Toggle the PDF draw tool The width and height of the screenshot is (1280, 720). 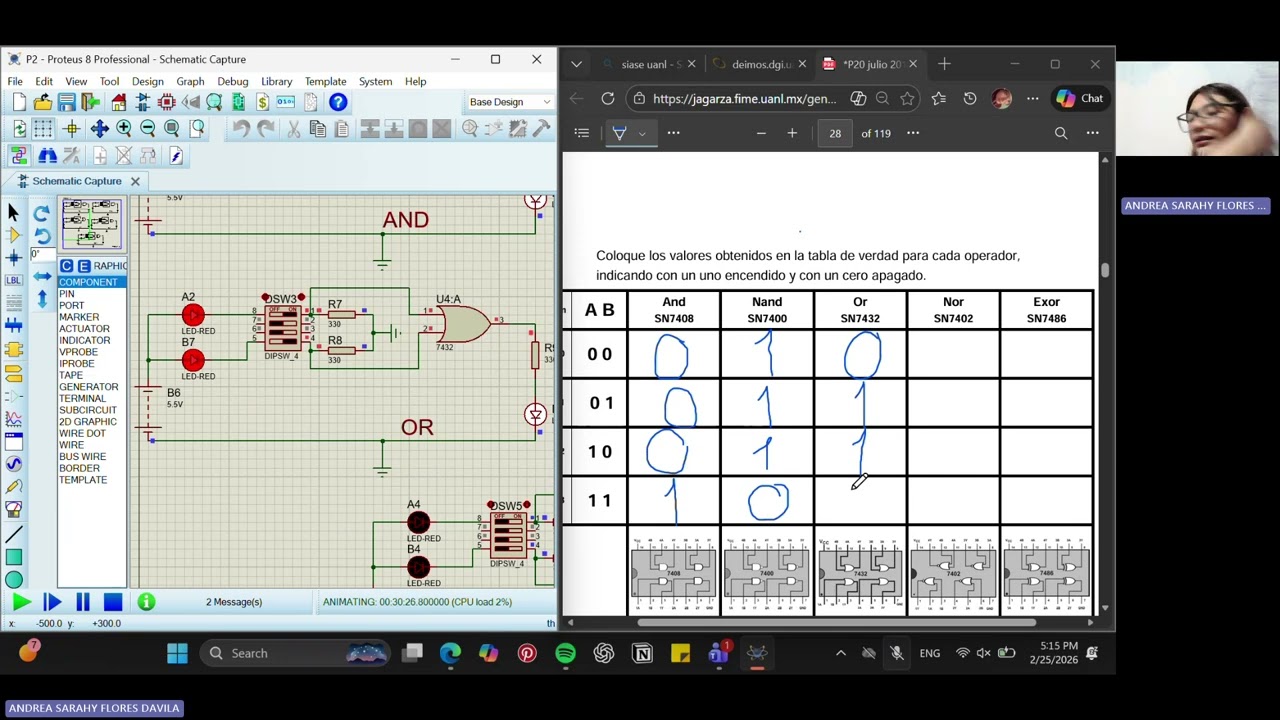tap(620, 133)
